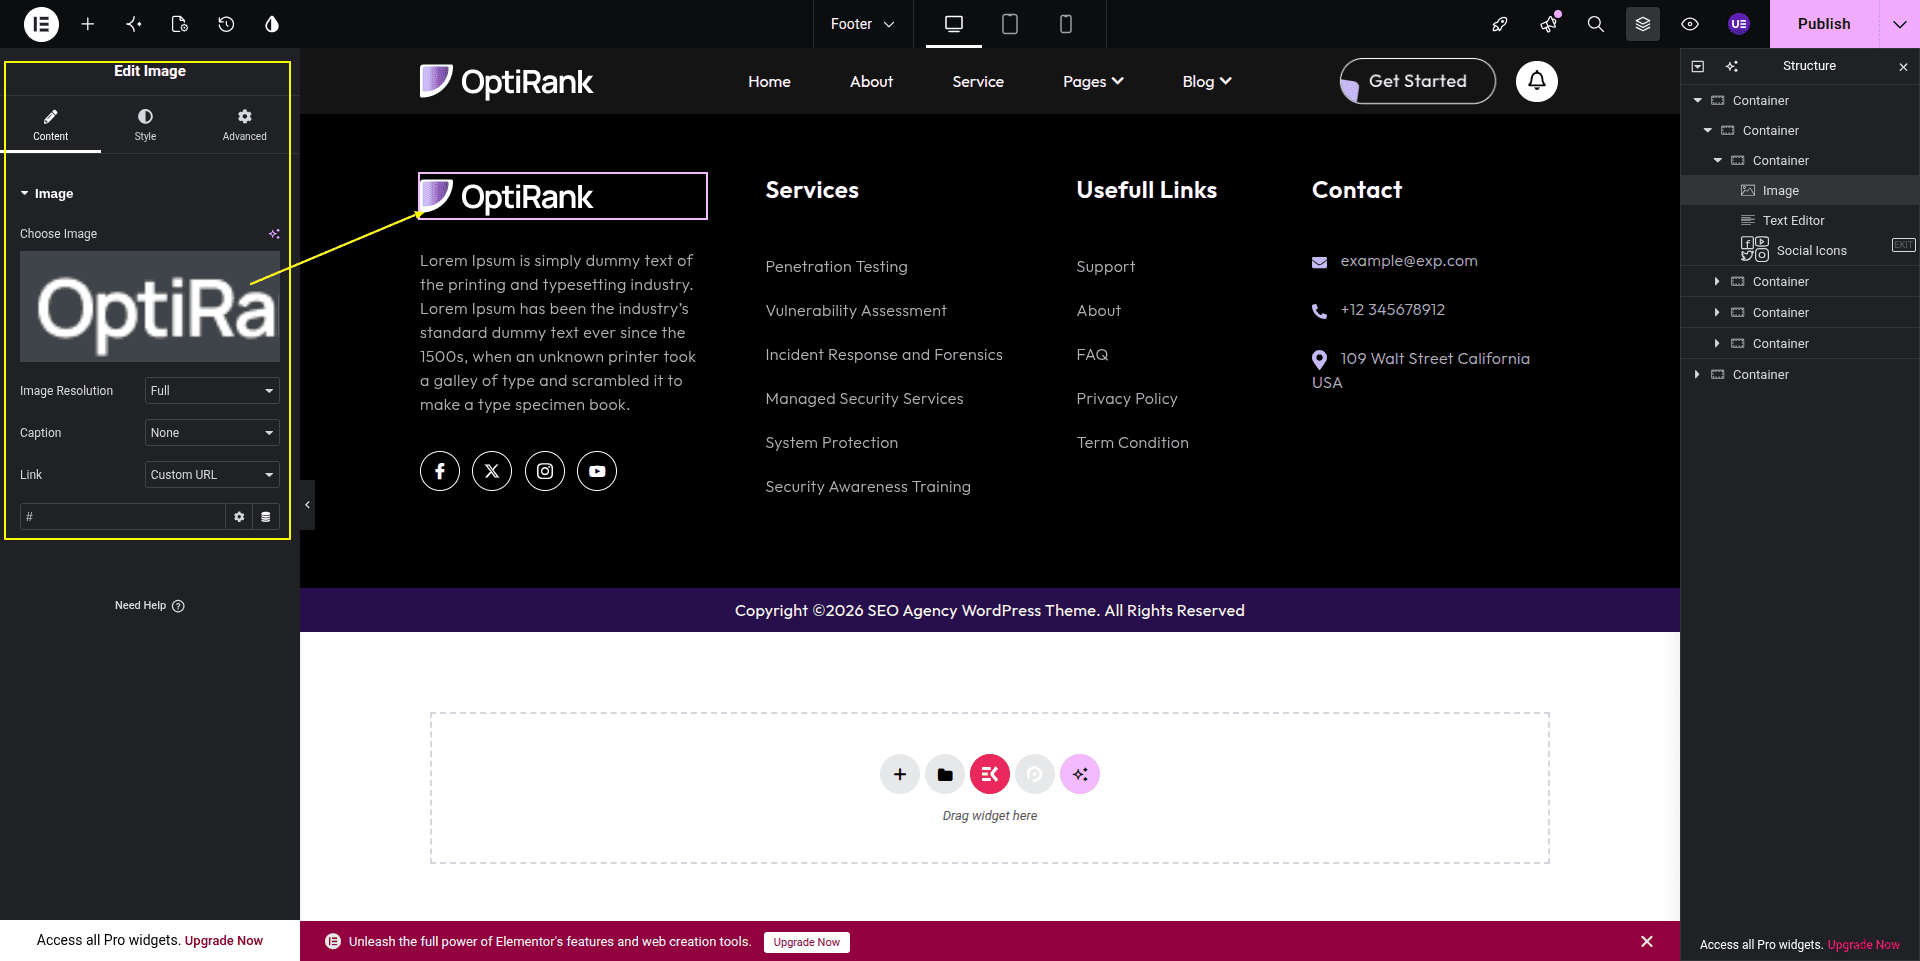Image resolution: width=1920 pixels, height=961 pixels.
Task: Open the Footer document dropdown
Action: pos(862,24)
